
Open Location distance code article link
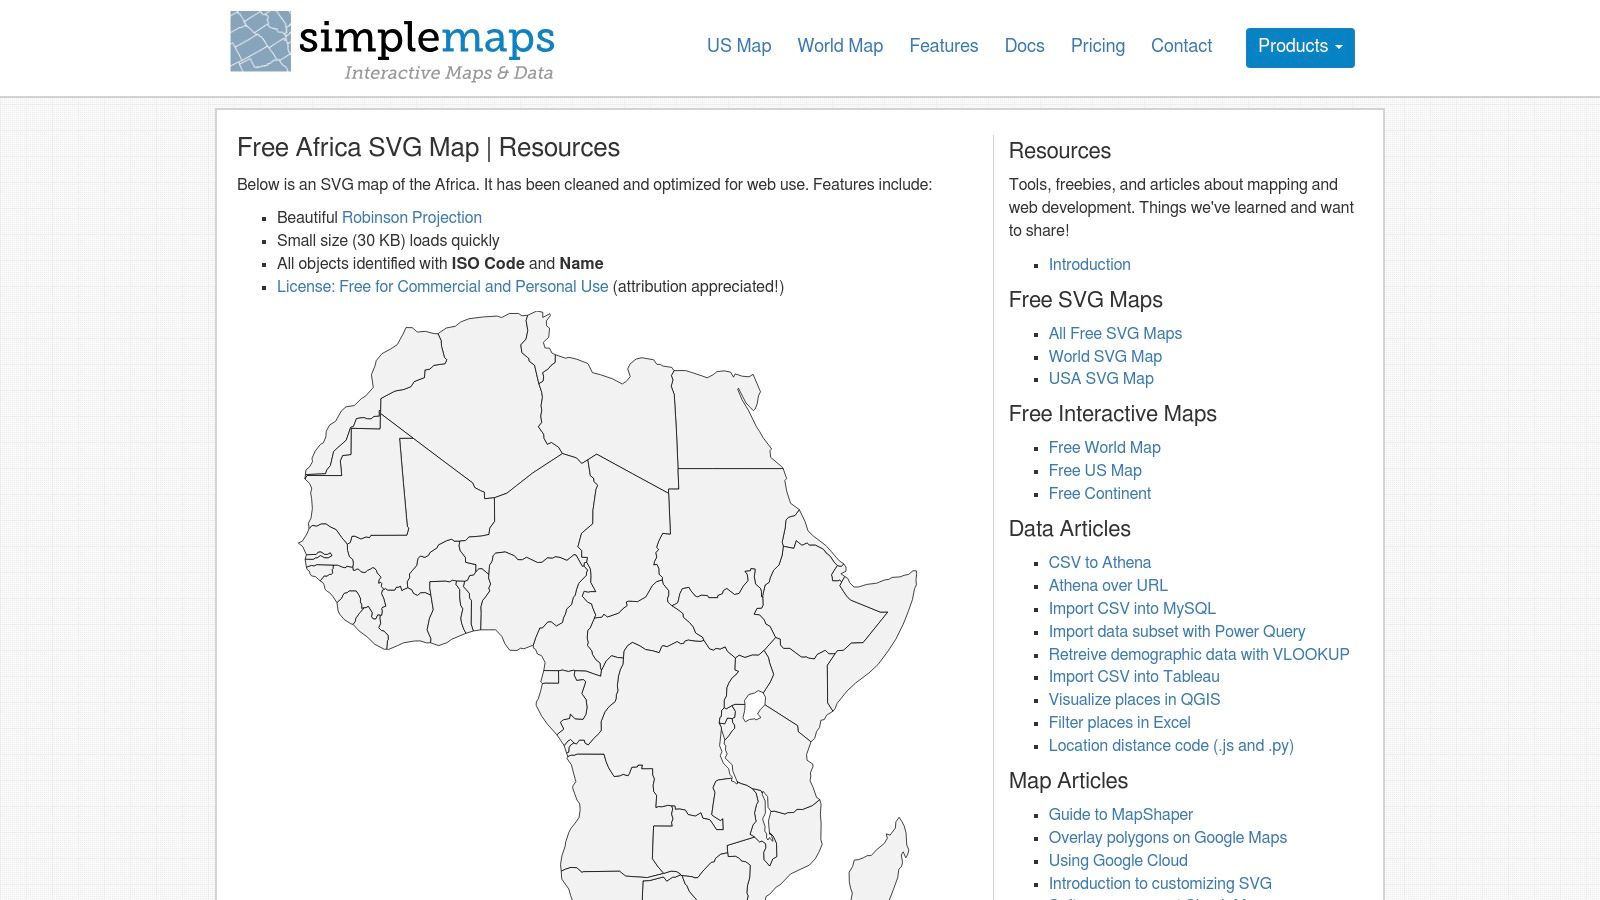[1171, 746]
